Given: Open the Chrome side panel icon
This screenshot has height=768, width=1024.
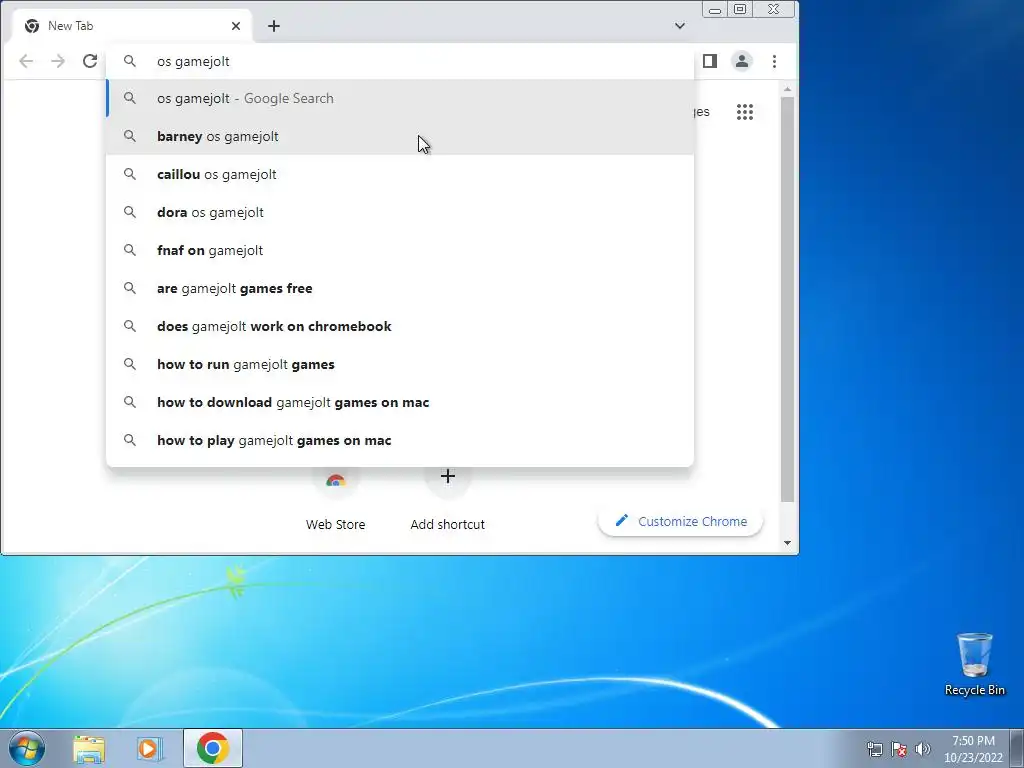Looking at the screenshot, I should (710, 61).
